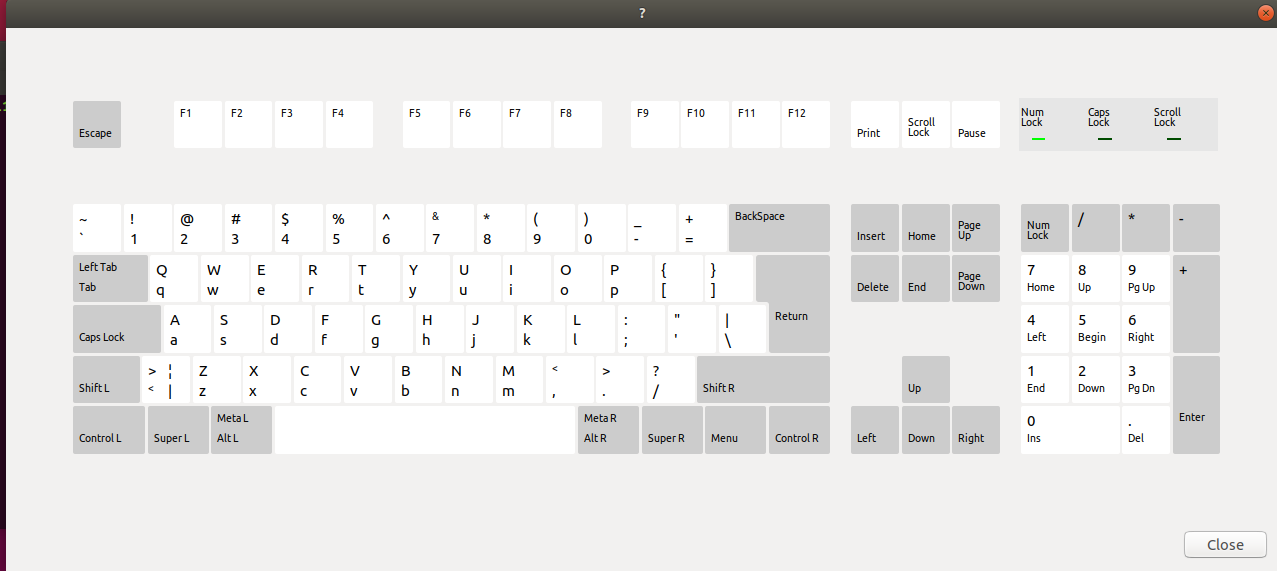Click the M key
Screen dimensions: 1277x571
(x=519, y=379)
